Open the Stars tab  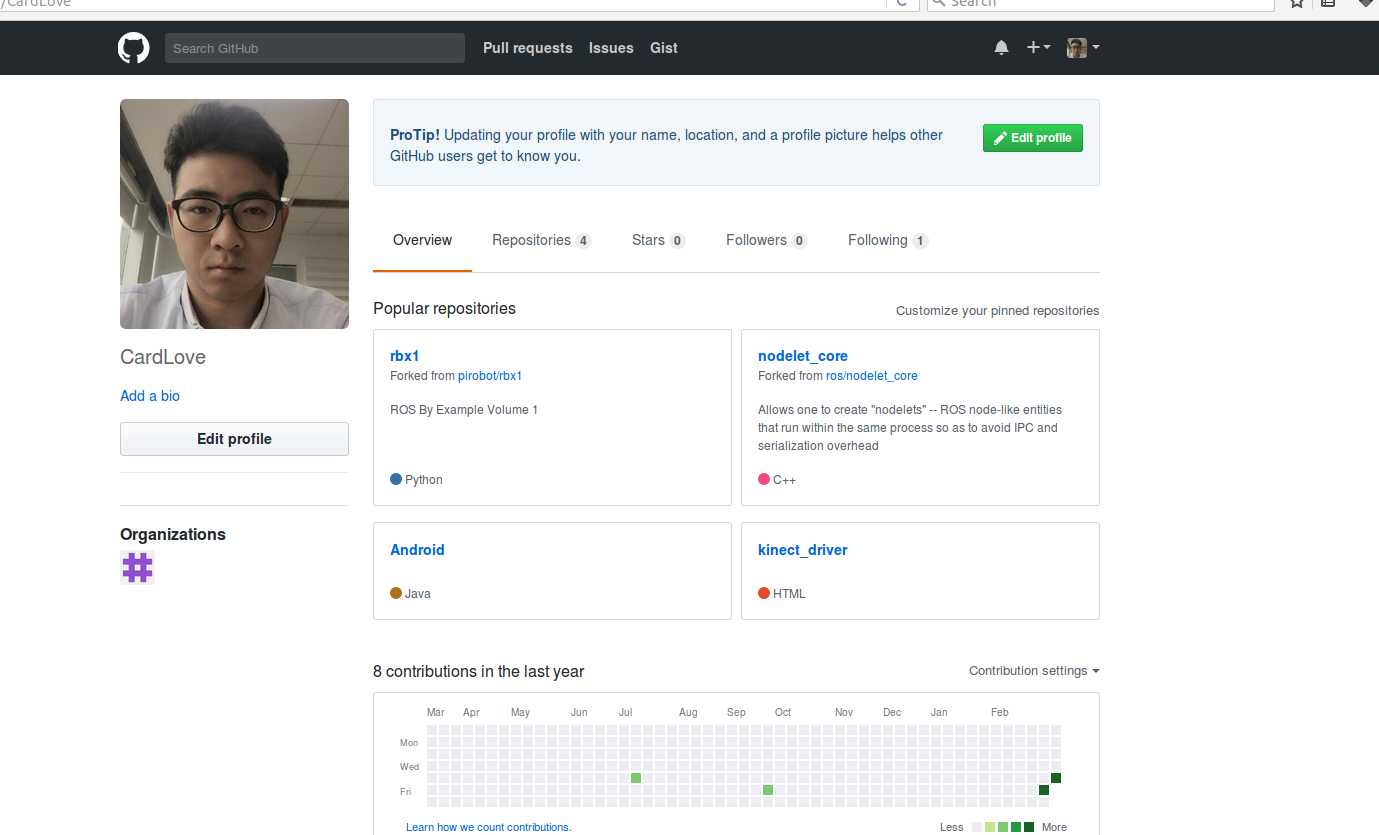657,240
